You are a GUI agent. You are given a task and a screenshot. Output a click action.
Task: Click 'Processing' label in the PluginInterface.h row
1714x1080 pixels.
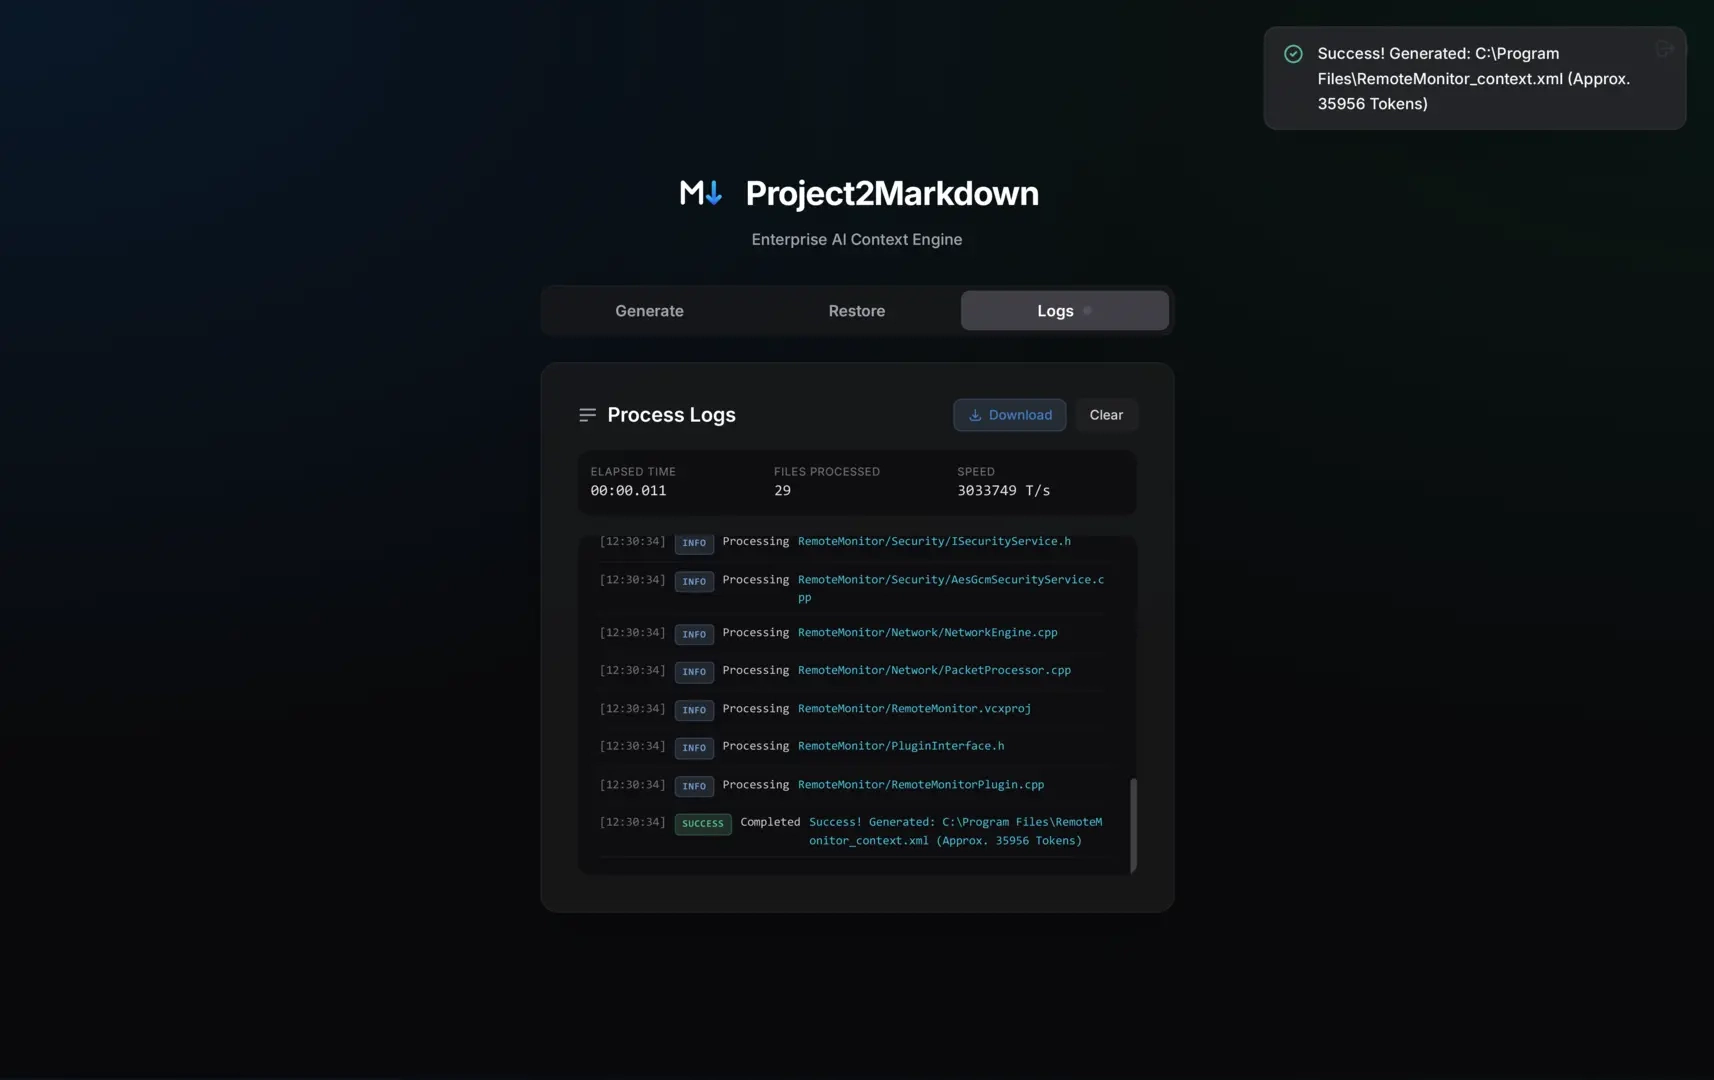tap(755, 746)
